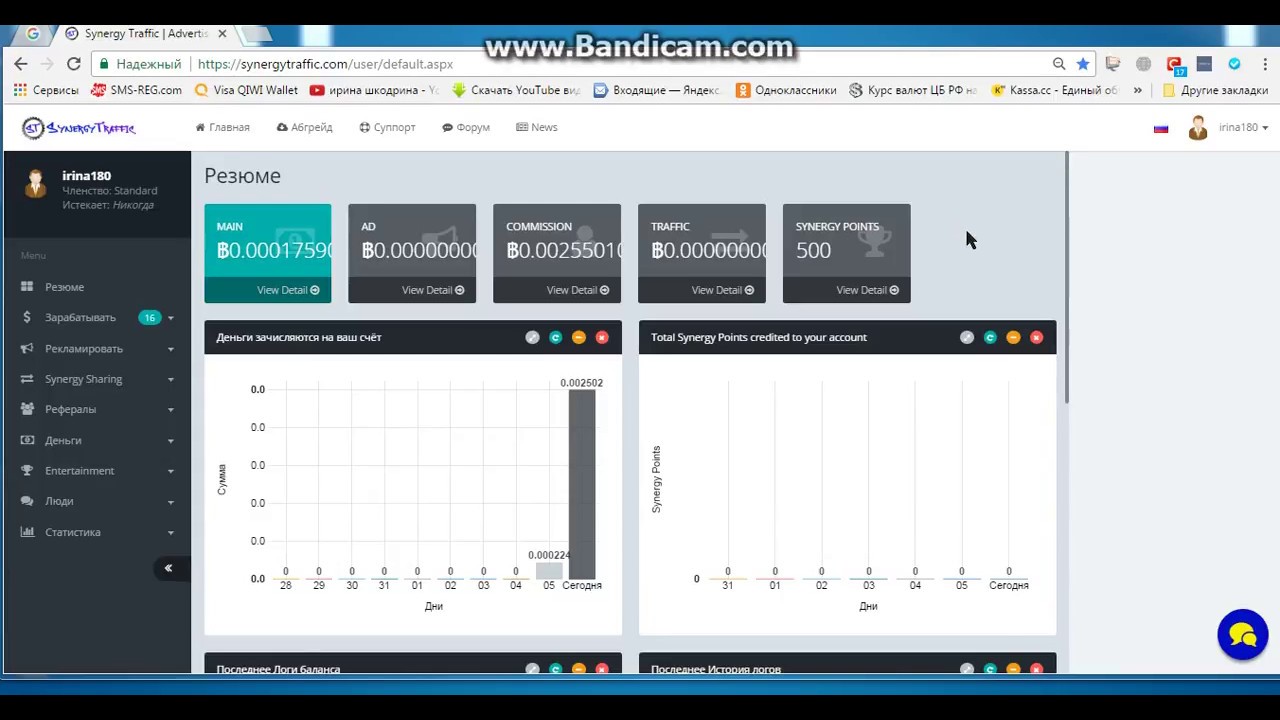Image resolution: width=1280 pixels, height=720 pixels.
Task: Open the Суппорт nav item
Action: [387, 128]
